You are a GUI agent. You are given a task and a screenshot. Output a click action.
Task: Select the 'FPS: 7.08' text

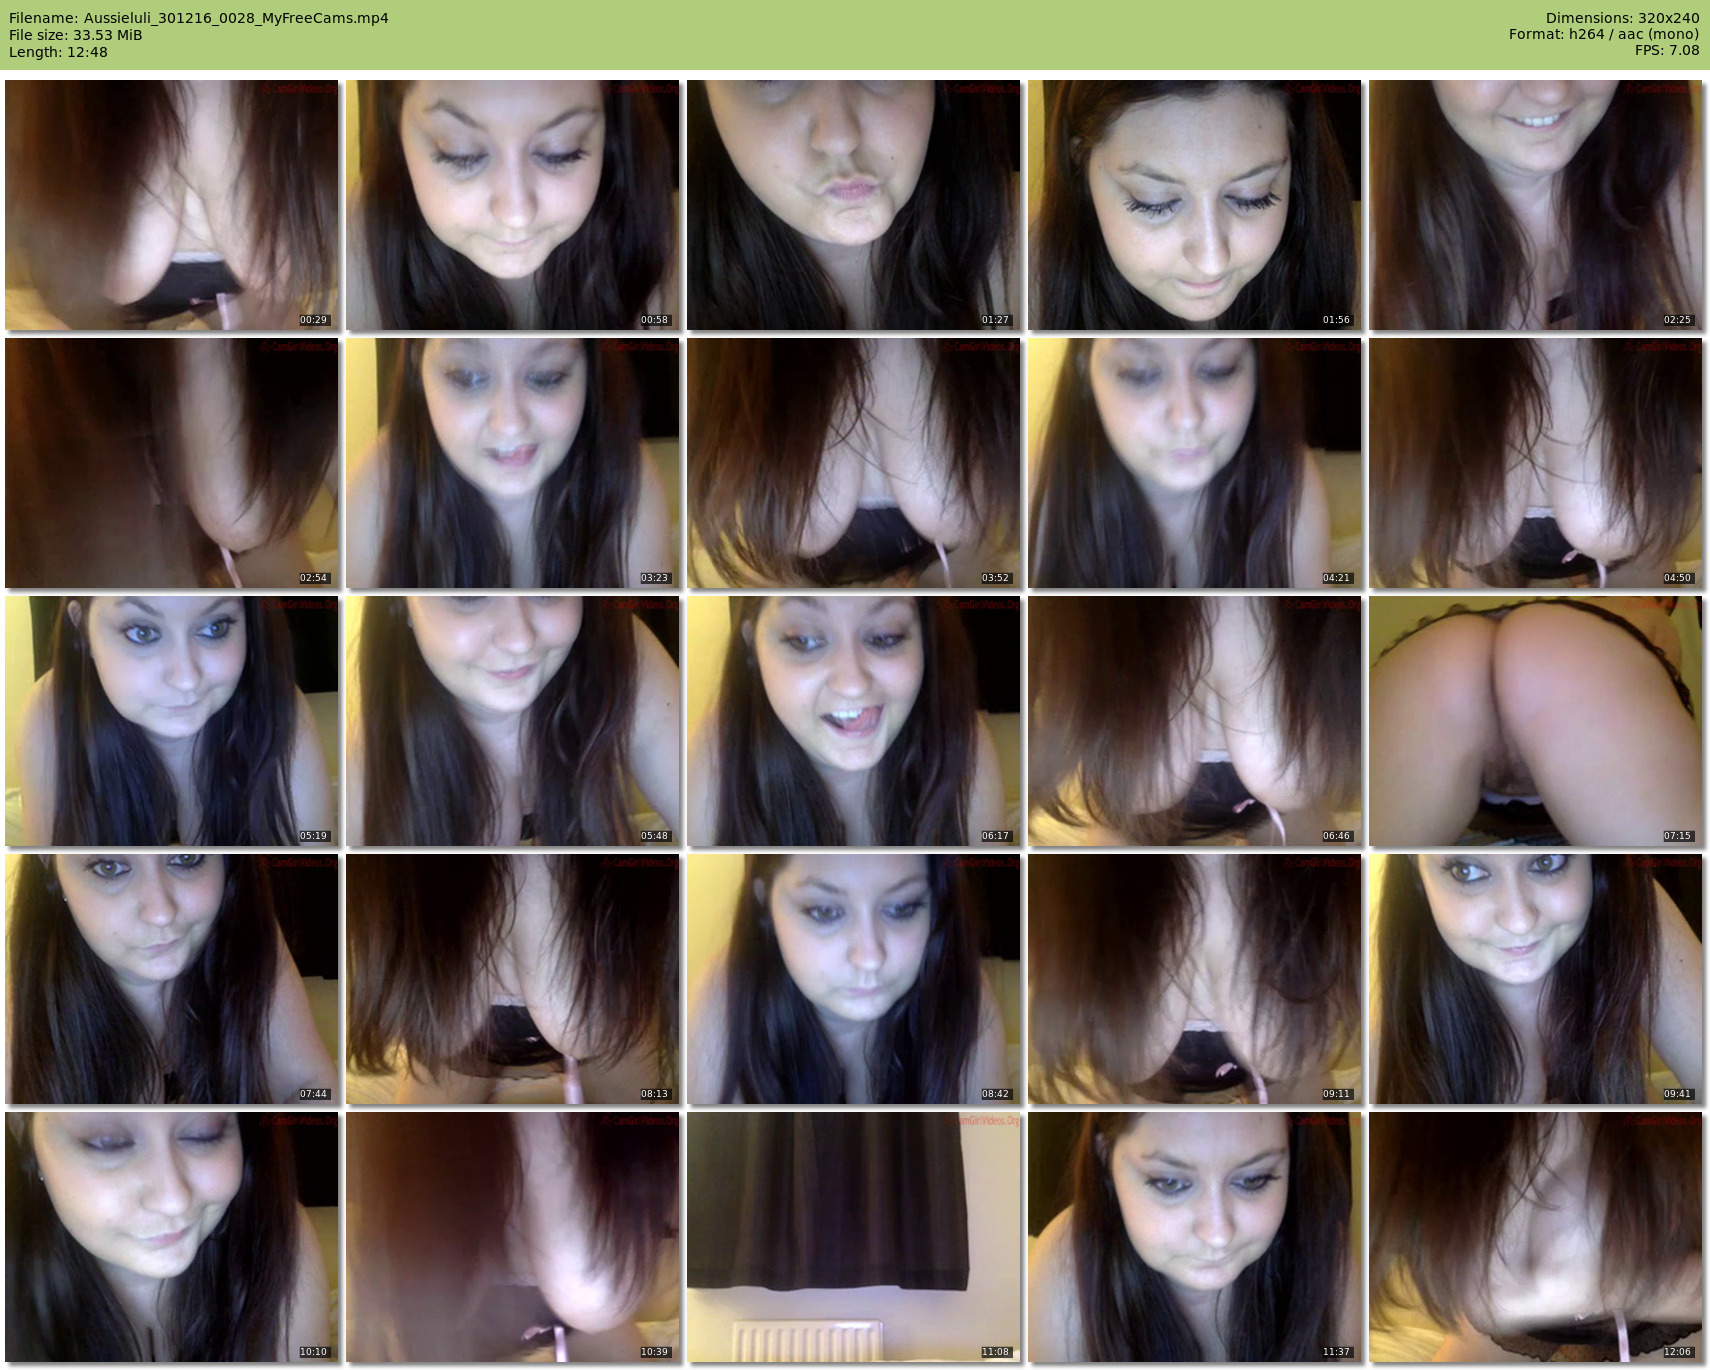tap(1667, 52)
